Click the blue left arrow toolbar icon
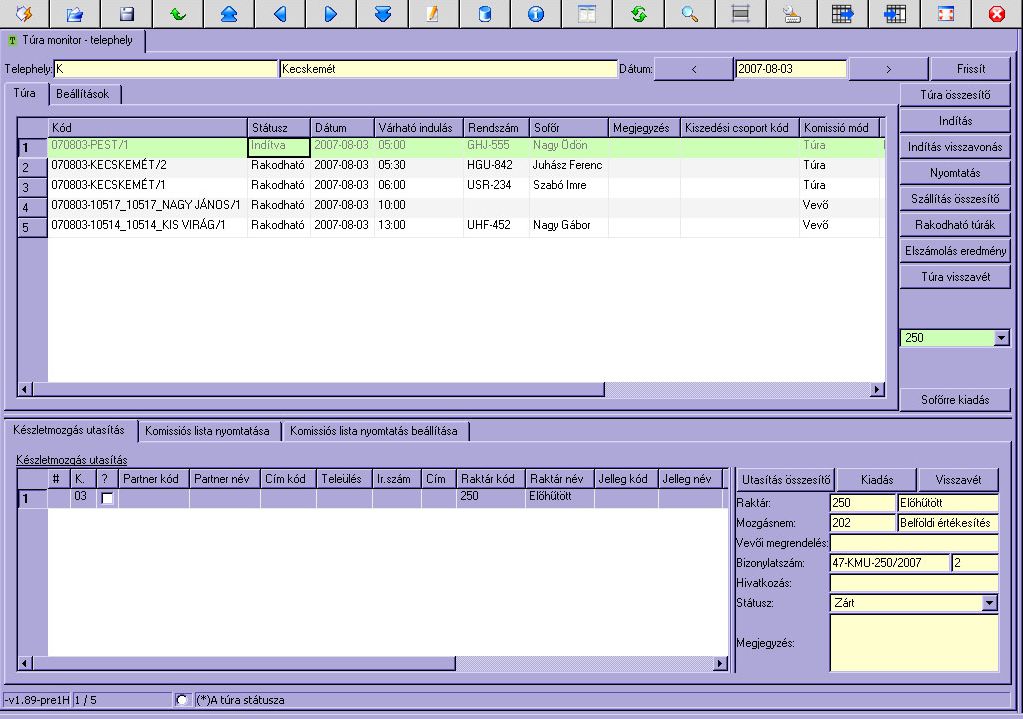 click(280, 14)
